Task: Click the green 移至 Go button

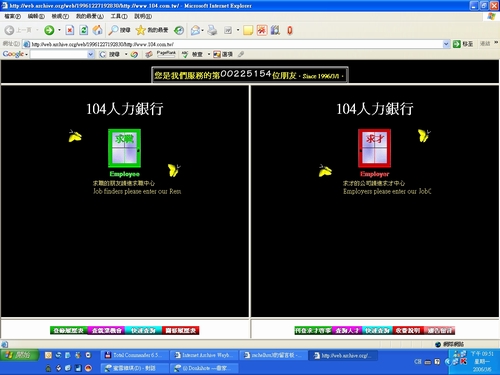Action: 463,44
